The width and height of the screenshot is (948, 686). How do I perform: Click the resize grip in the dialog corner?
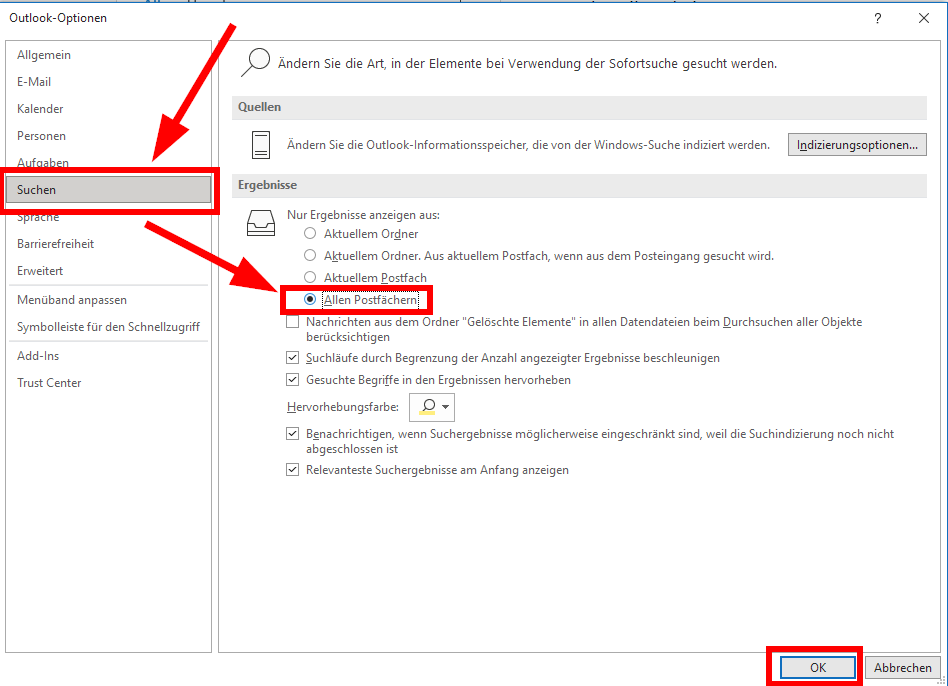(x=941, y=679)
